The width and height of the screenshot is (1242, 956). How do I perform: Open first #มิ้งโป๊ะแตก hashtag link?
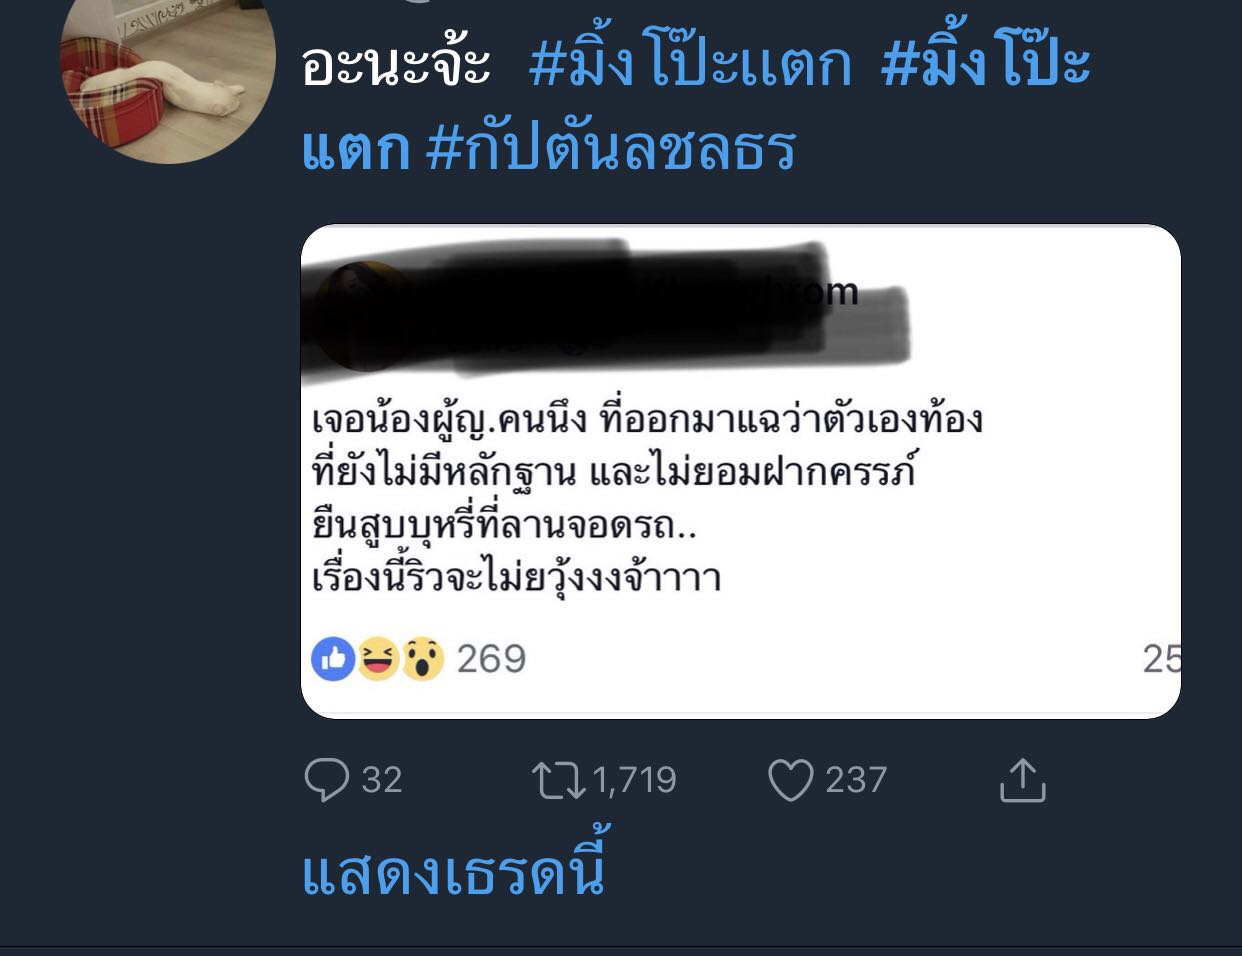tap(690, 62)
